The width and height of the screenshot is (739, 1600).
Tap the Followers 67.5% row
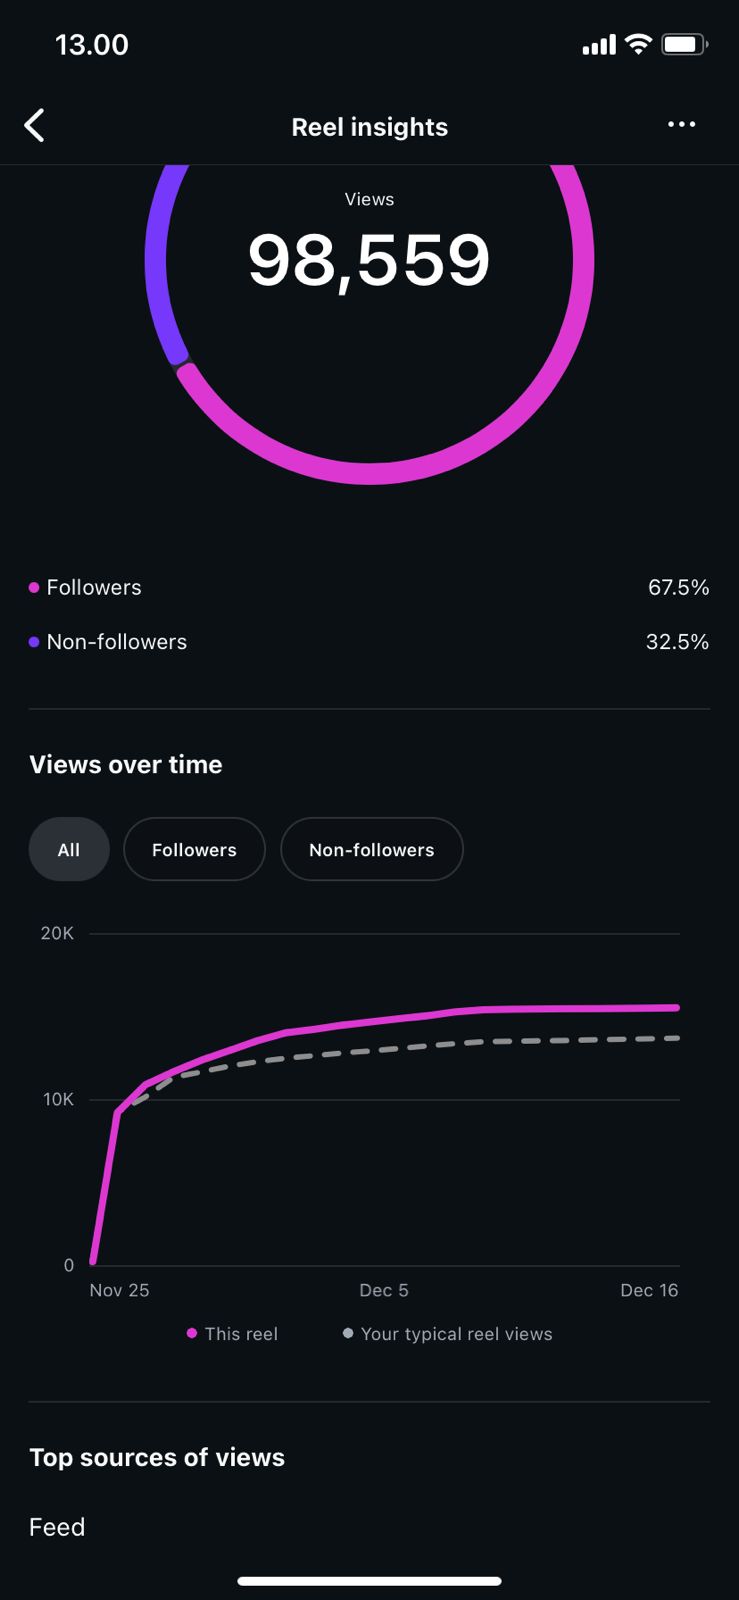[369, 588]
